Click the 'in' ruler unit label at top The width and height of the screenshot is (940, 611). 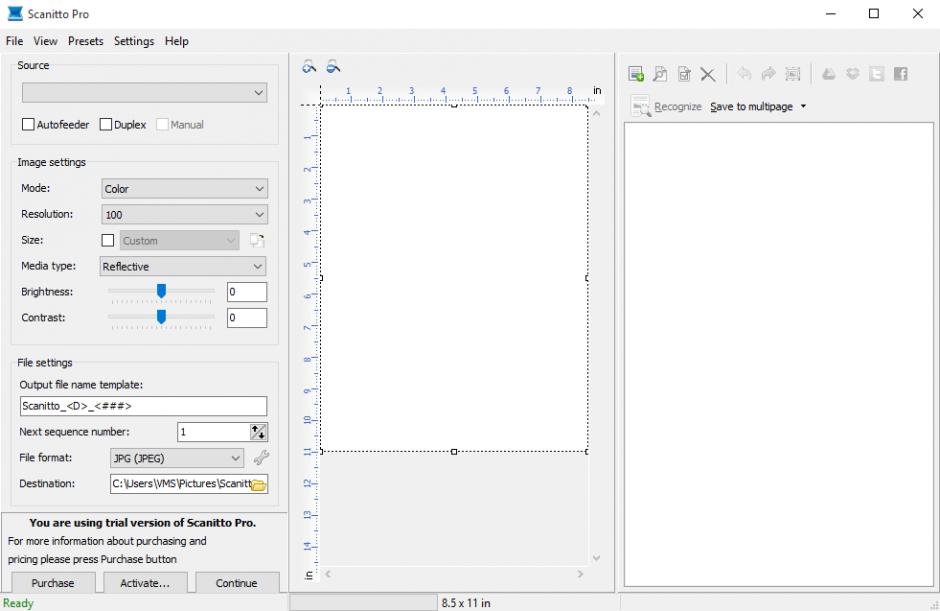(x=597, y=90)
